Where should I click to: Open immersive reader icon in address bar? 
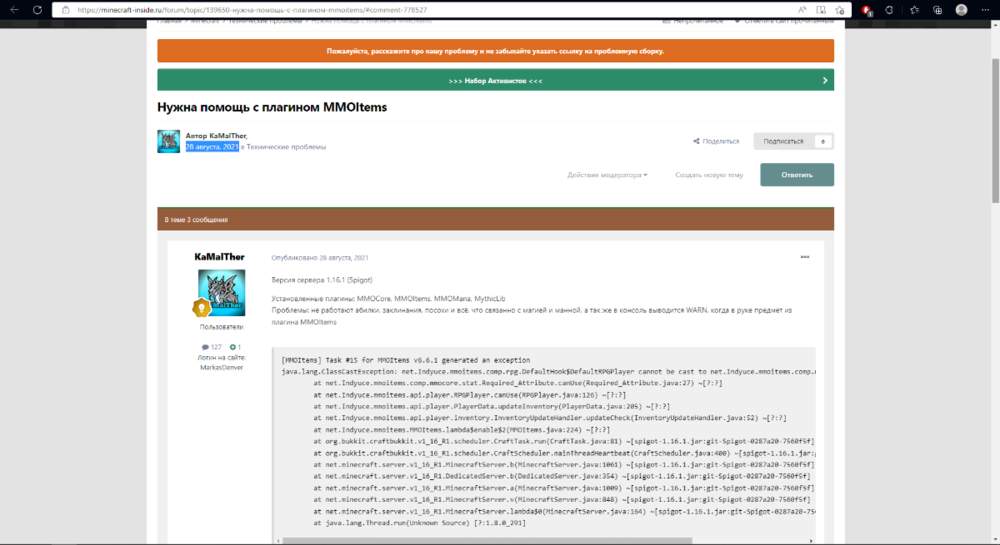pos(821,10)
